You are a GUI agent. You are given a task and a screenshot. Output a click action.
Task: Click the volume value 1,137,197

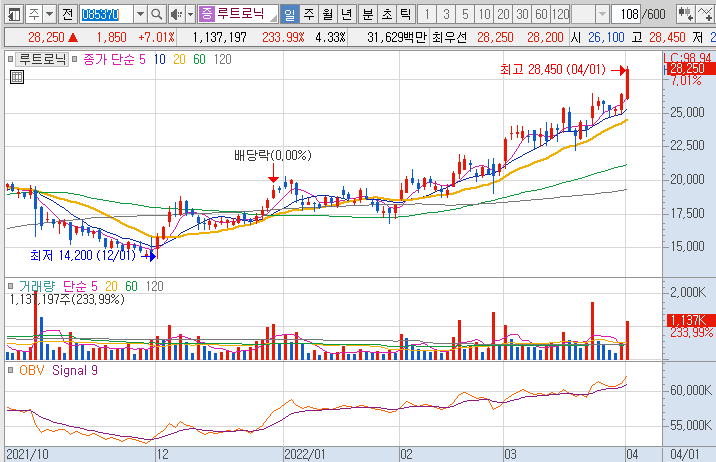pos(220,37)
